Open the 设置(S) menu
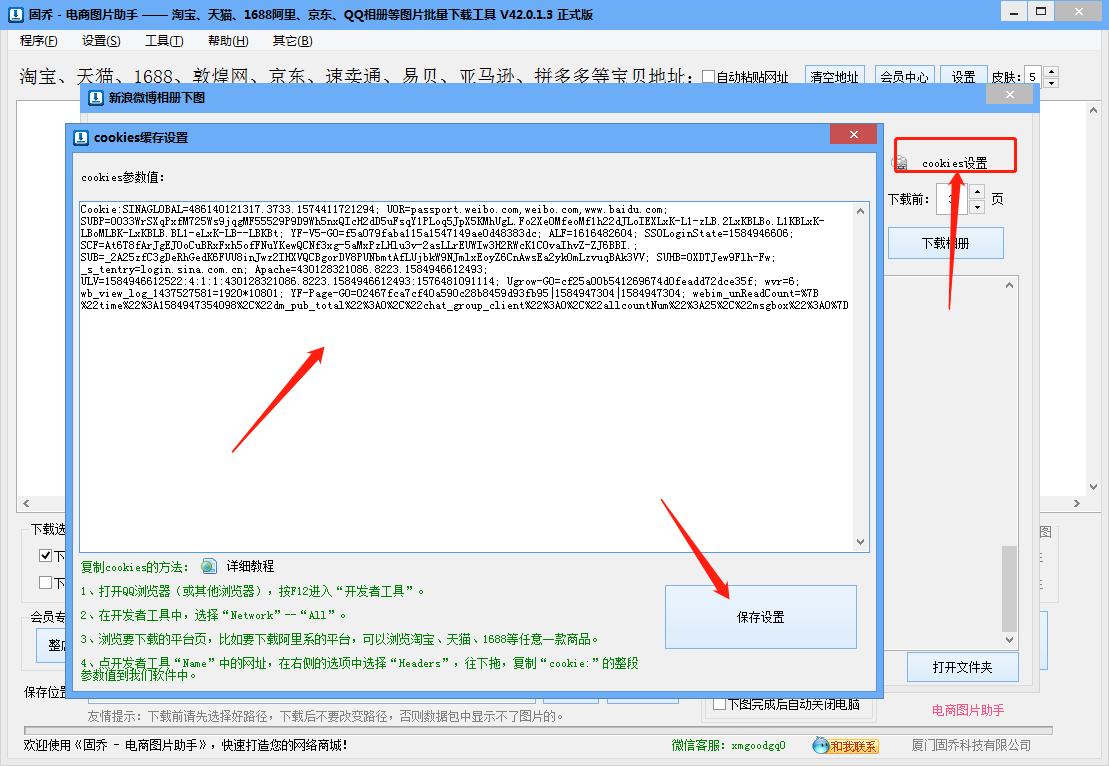Image resolution: width=1109 pixels, height=766 pixels. tap(100, 41)
